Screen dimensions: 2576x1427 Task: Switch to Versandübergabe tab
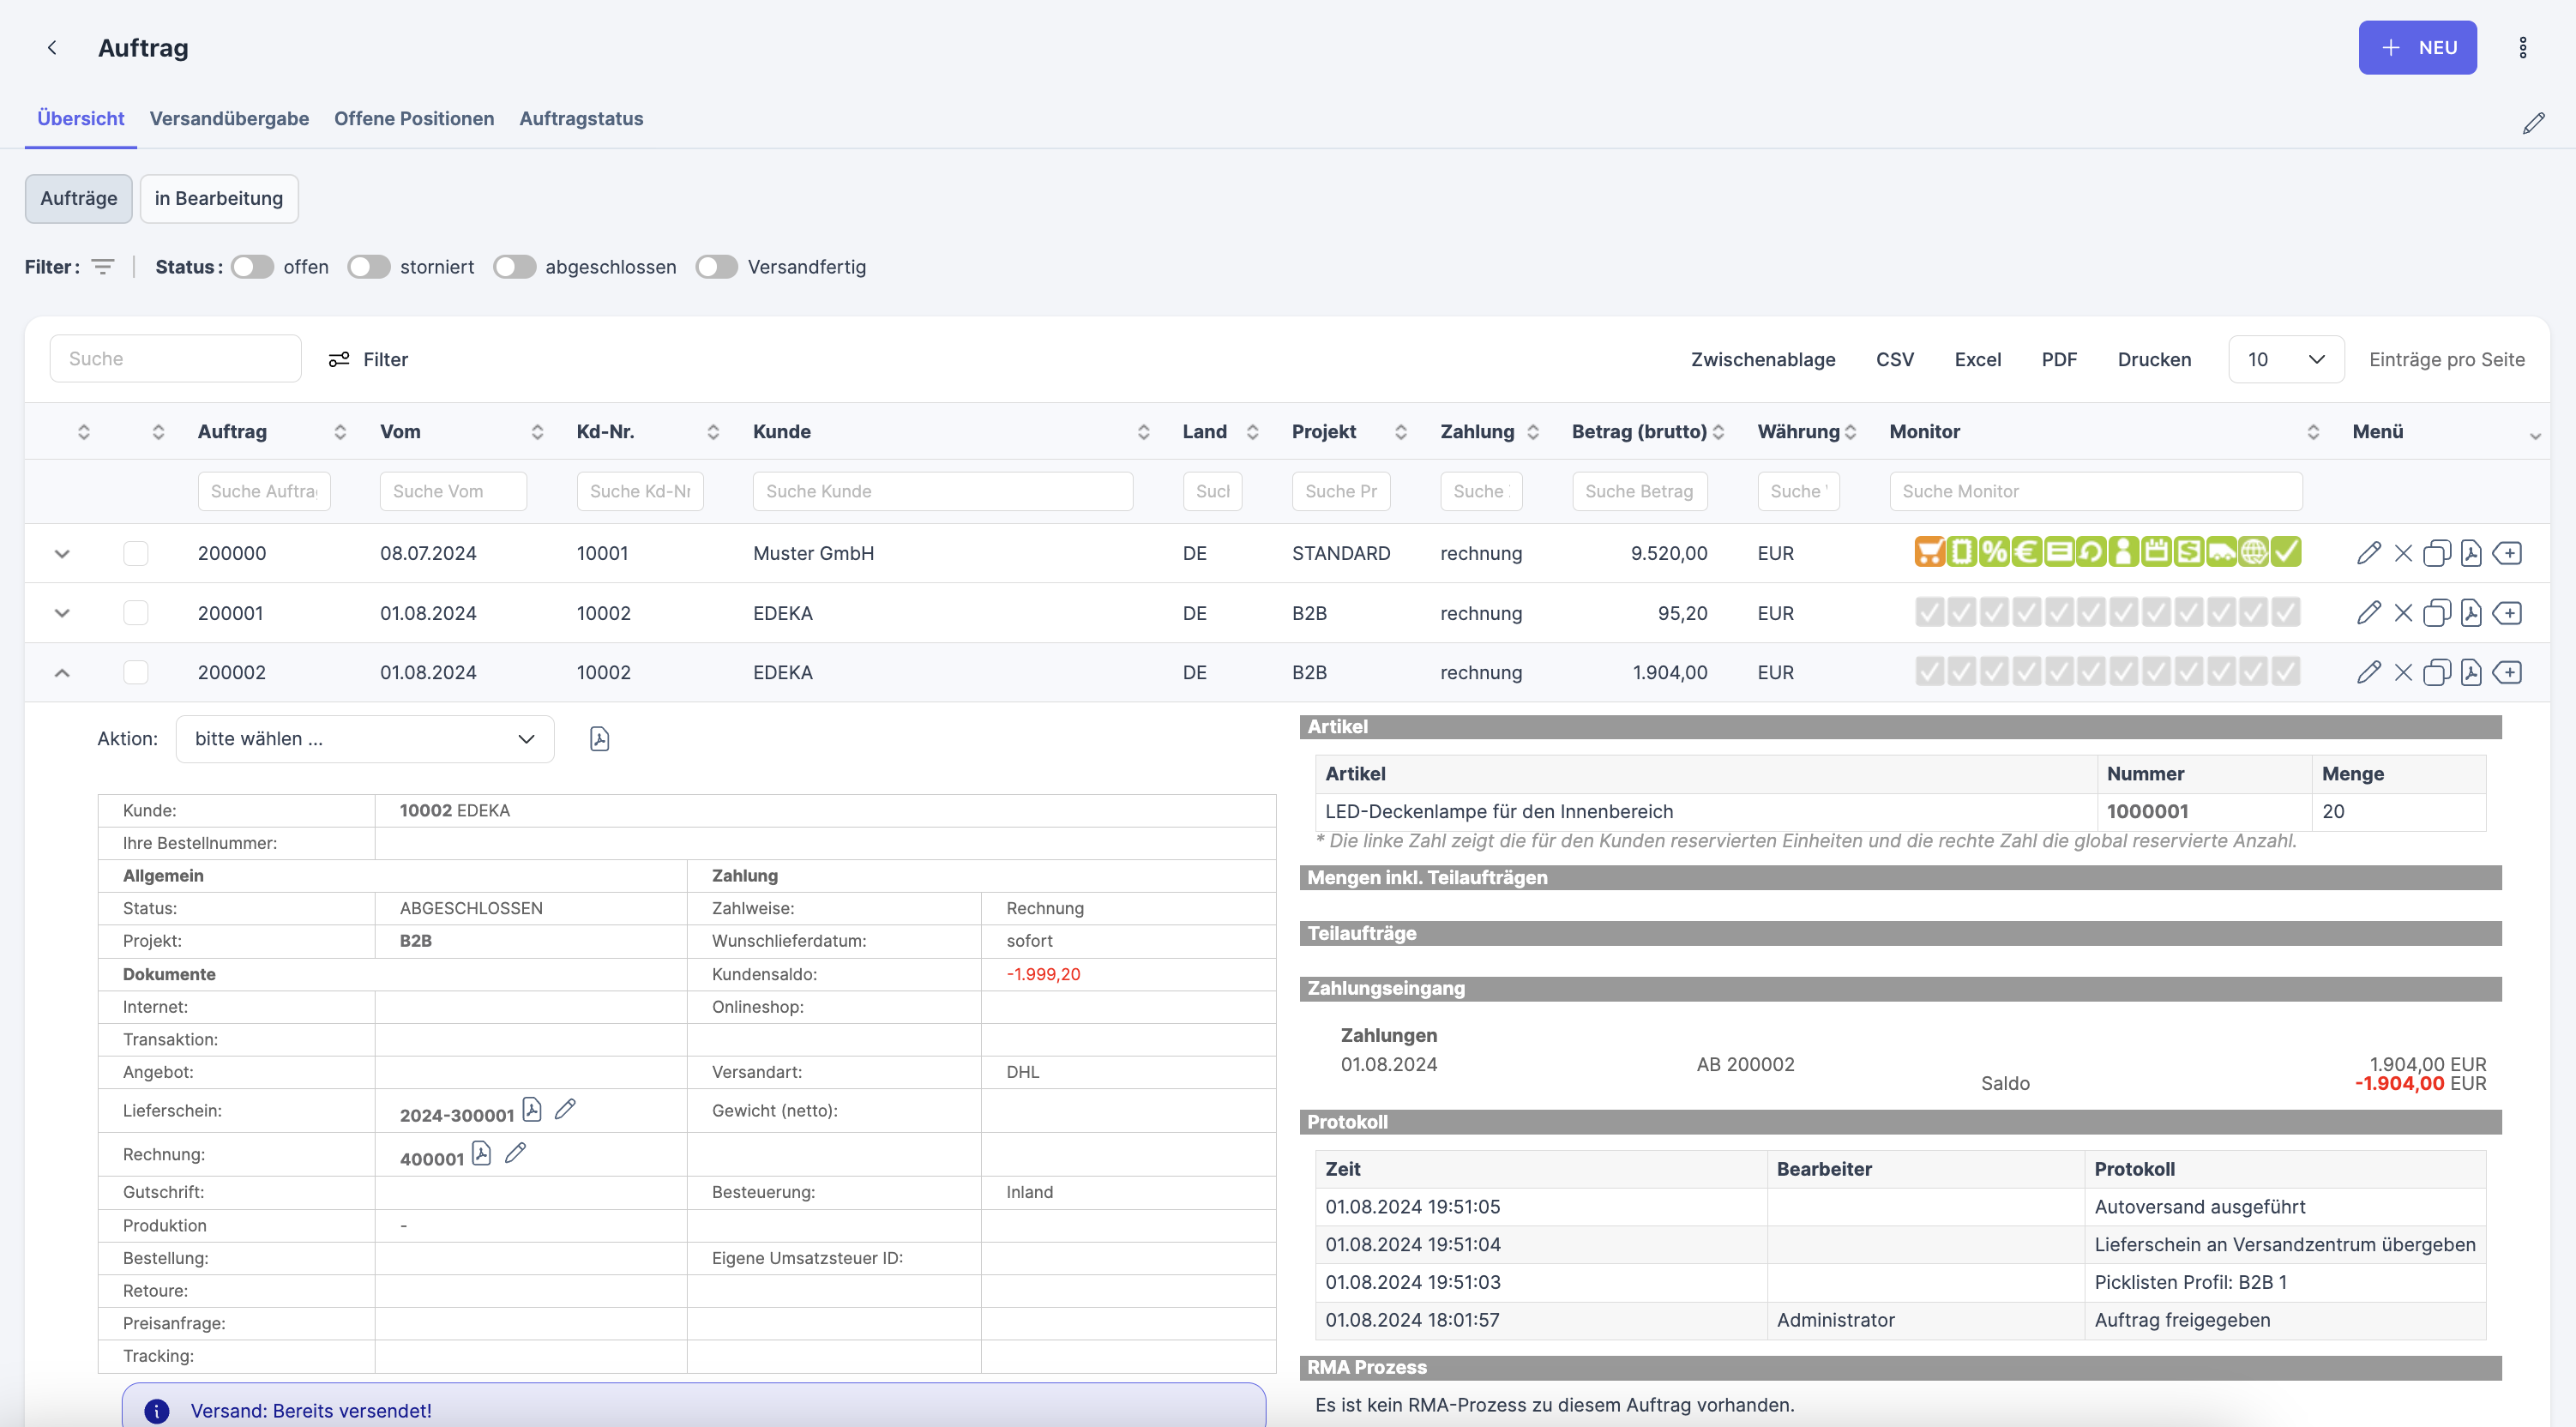pos(229,119)
